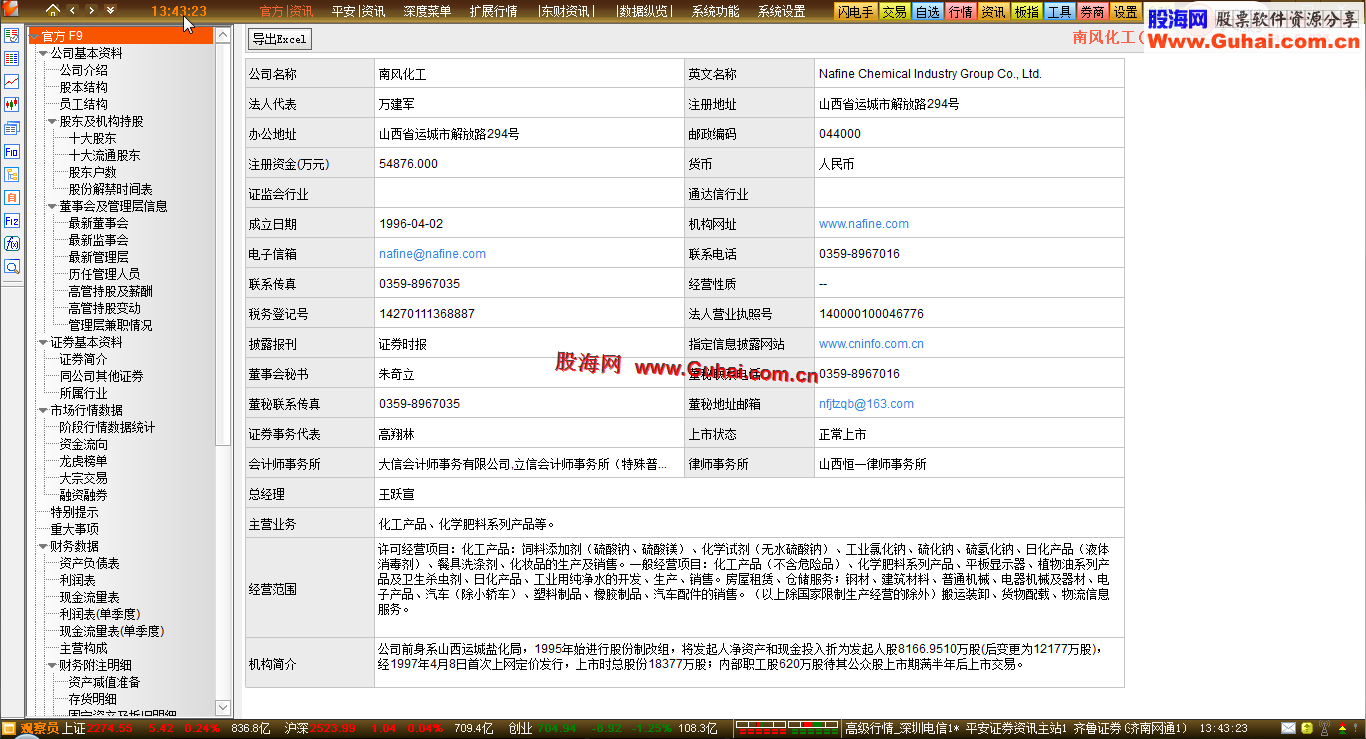The height and width of the screenshot is (739, 1366).
Task: Click the F10 sidebar icon
Action: point(12,152)
